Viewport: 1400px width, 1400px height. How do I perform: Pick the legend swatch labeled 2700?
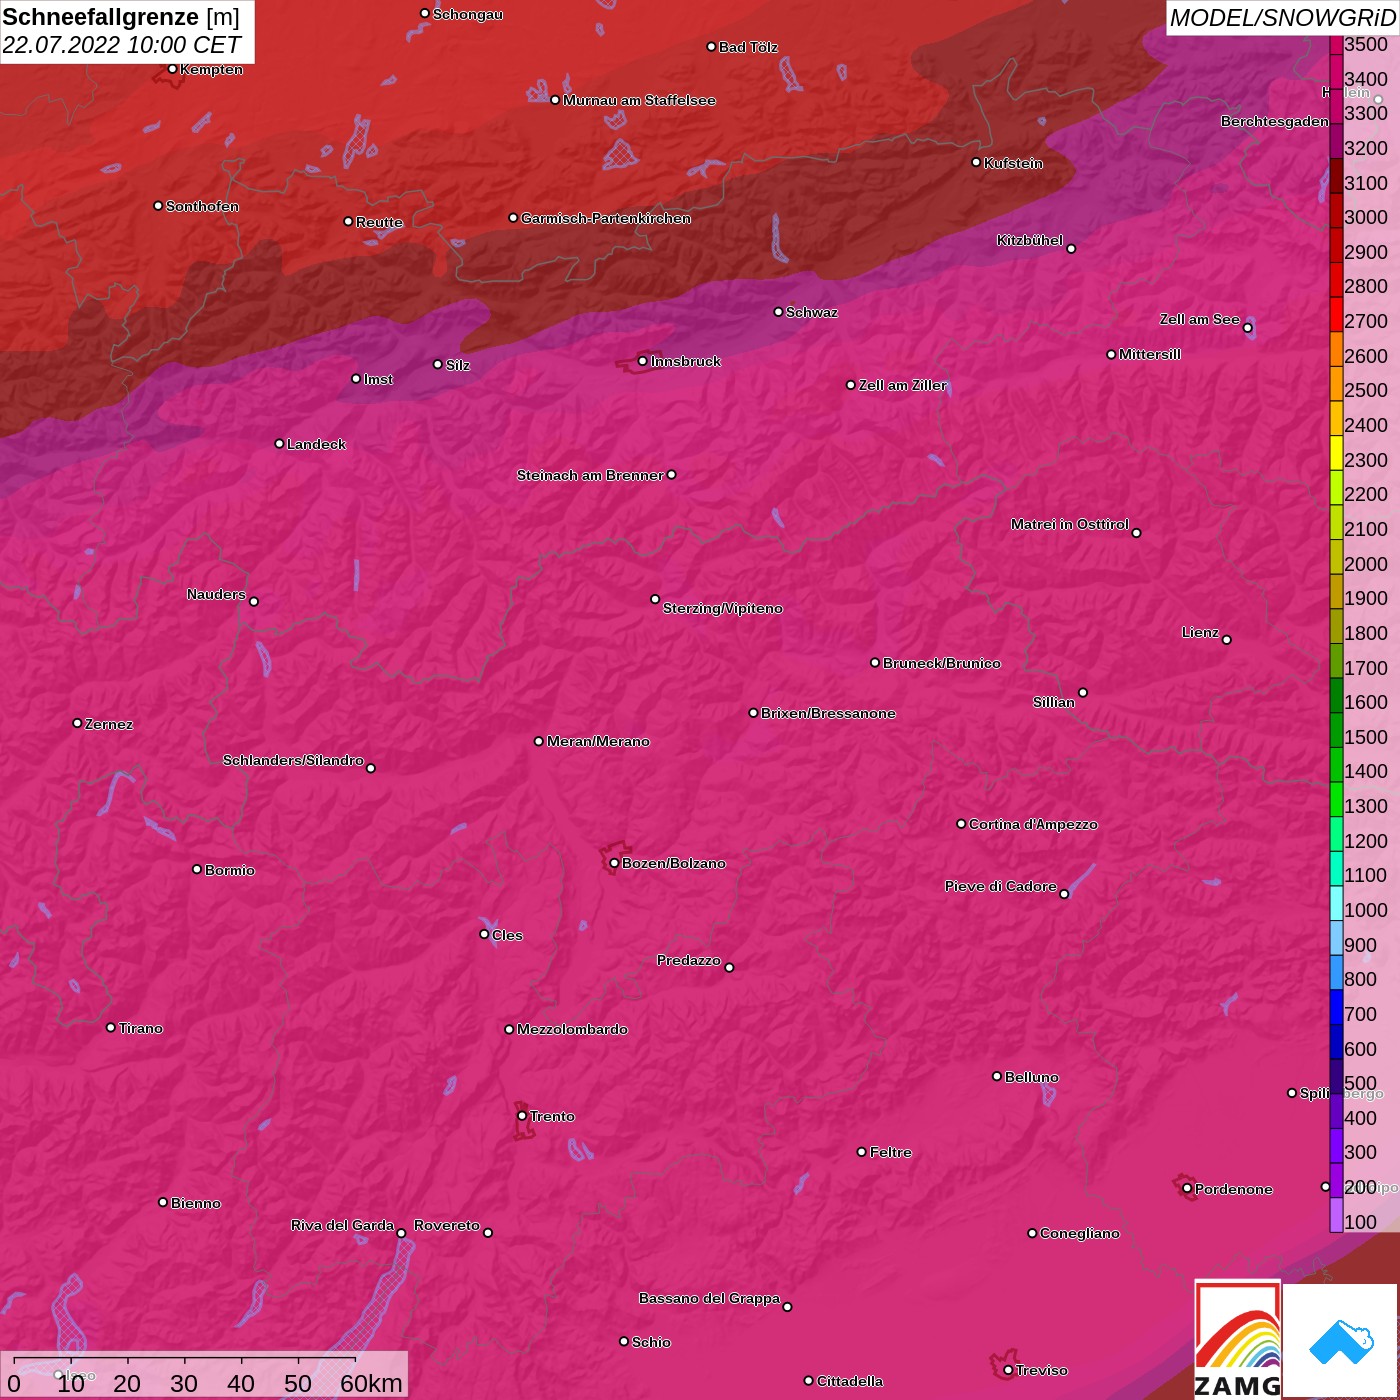tap(1336, 314)
